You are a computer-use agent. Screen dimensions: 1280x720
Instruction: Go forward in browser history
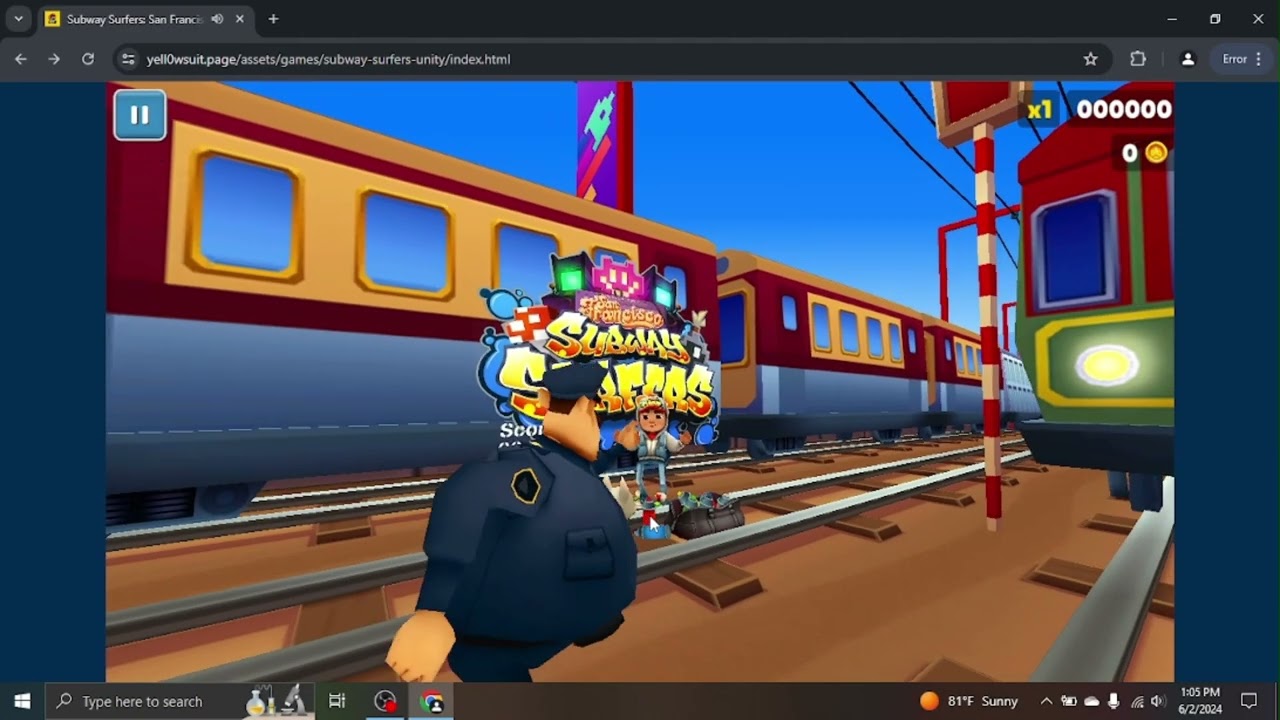click(54, 59)
